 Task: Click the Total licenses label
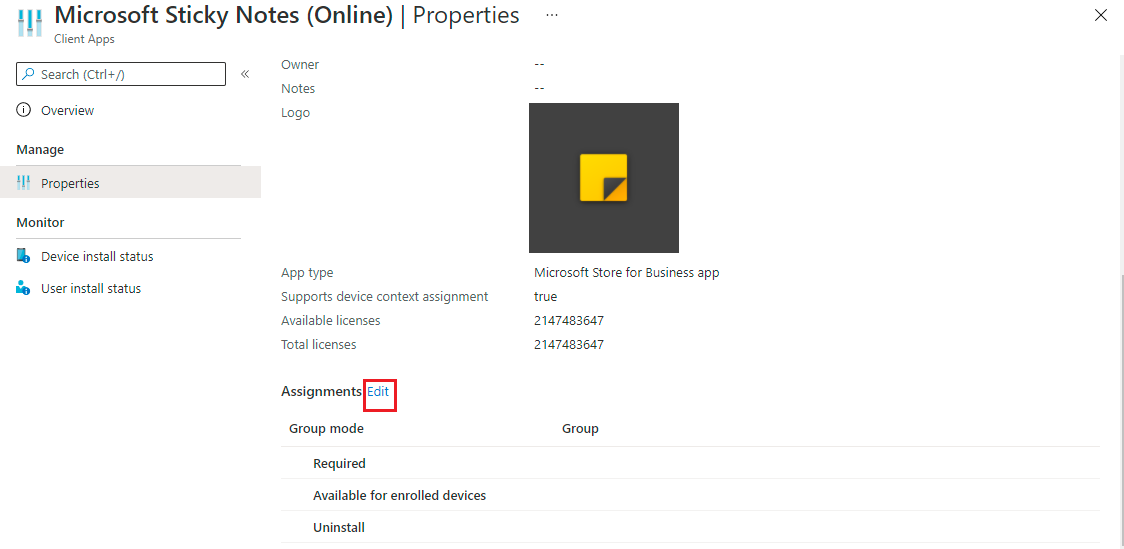pyautogui.click(x=318, y=345)
